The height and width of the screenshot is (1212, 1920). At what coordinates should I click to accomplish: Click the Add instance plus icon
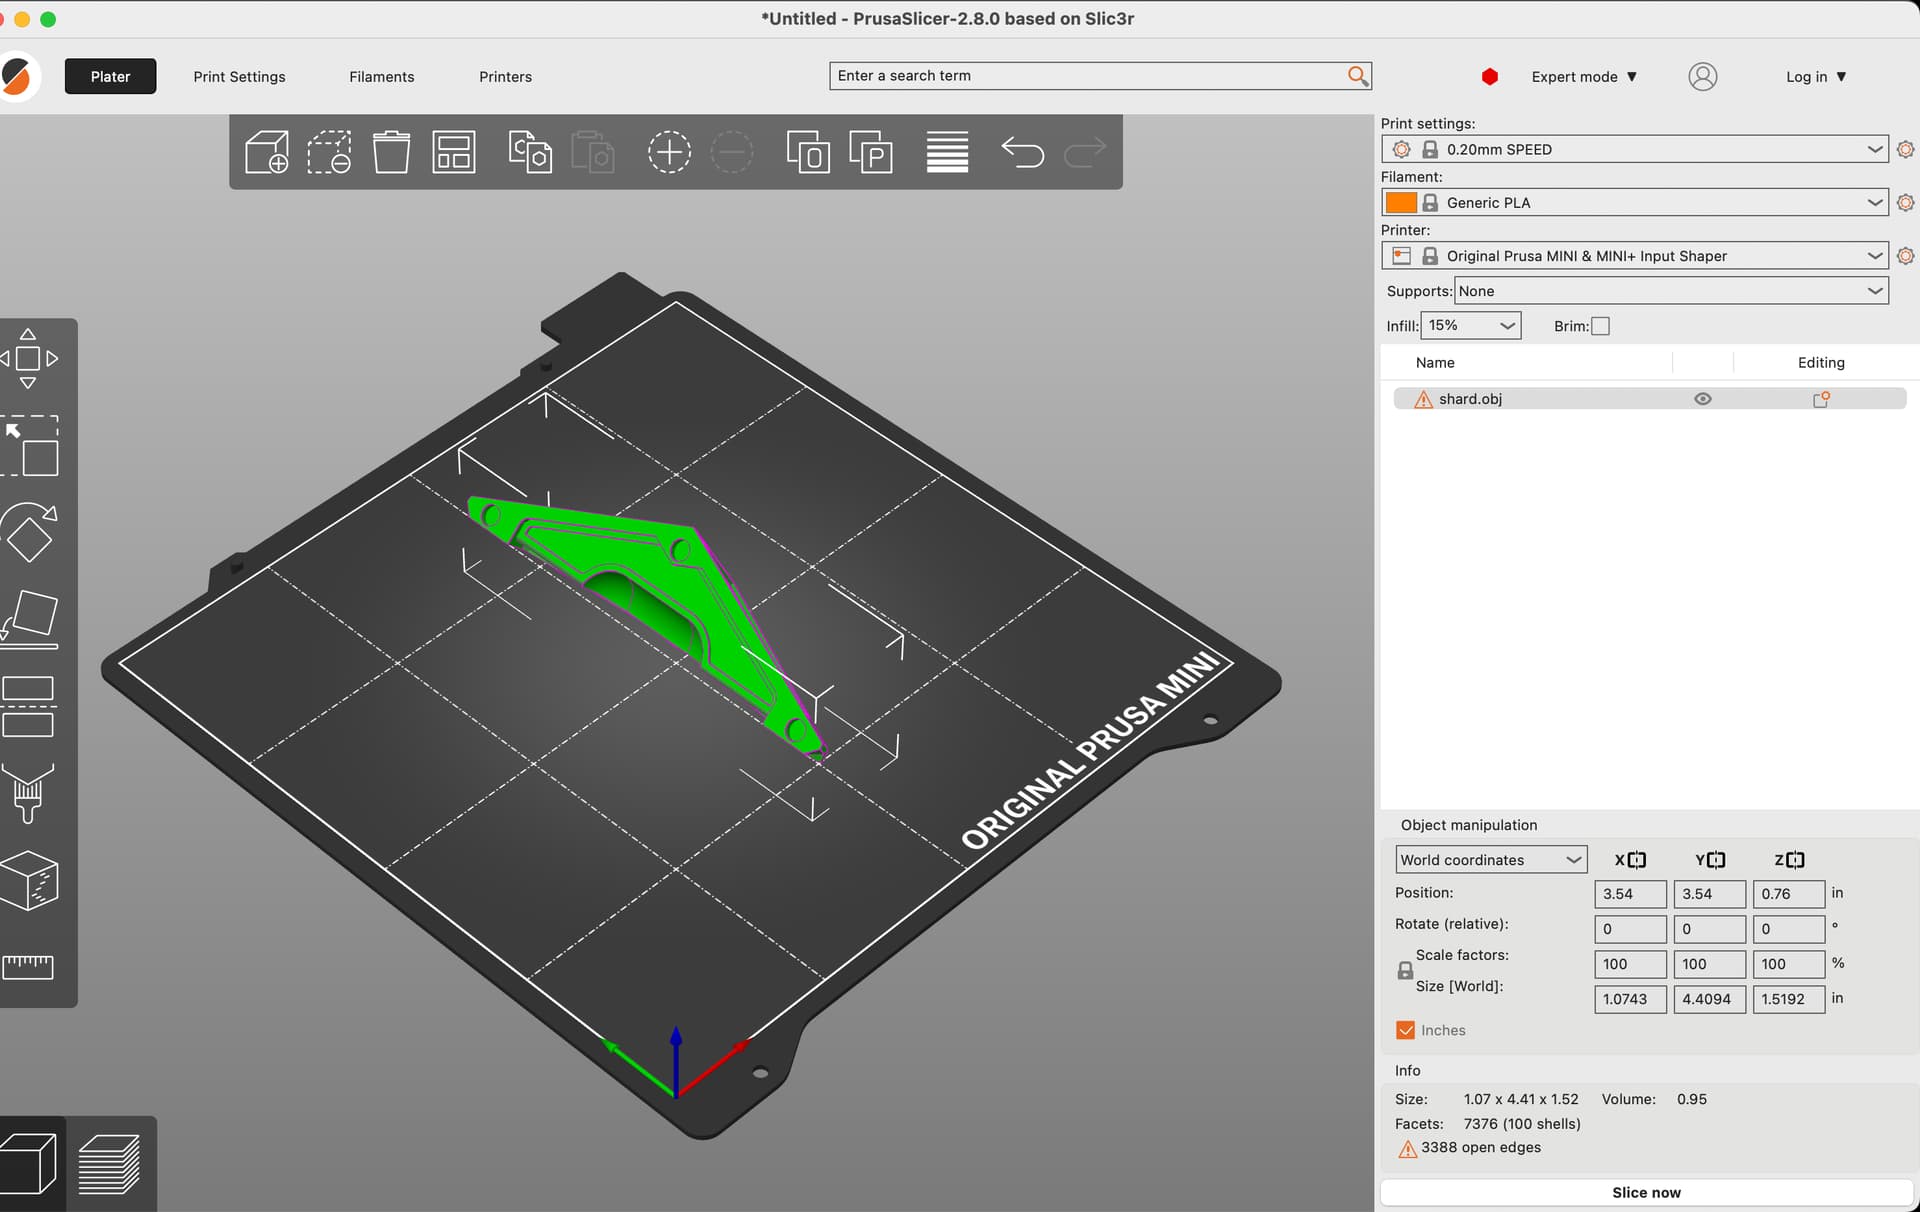pos(669,152)
